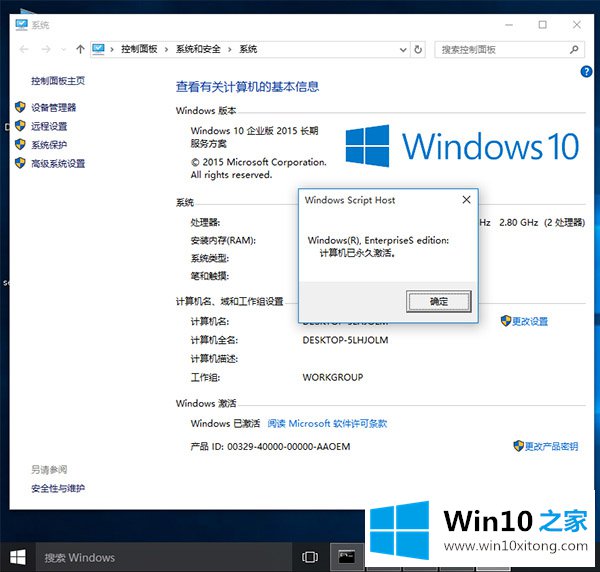The image size is (600, 572).
Task: Click the 产品 ID 00329-40000-00000-AAOEM text
Action: click(270, 447)
